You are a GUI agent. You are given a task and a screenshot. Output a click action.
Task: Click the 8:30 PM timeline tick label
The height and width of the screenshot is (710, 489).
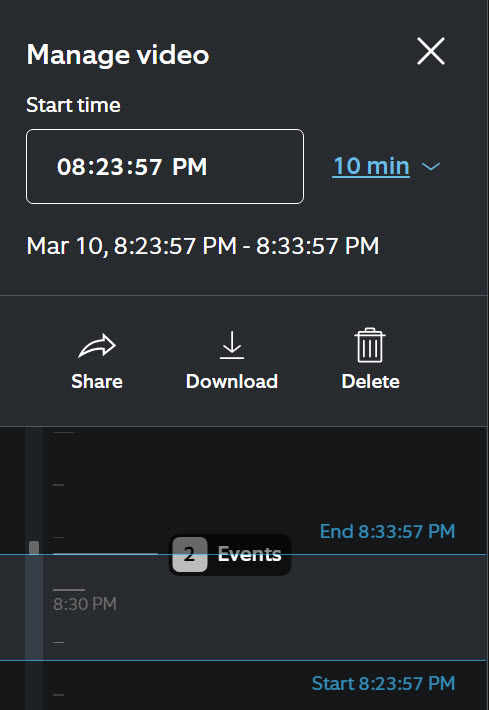pyautogui.click(x=85, y=604)
